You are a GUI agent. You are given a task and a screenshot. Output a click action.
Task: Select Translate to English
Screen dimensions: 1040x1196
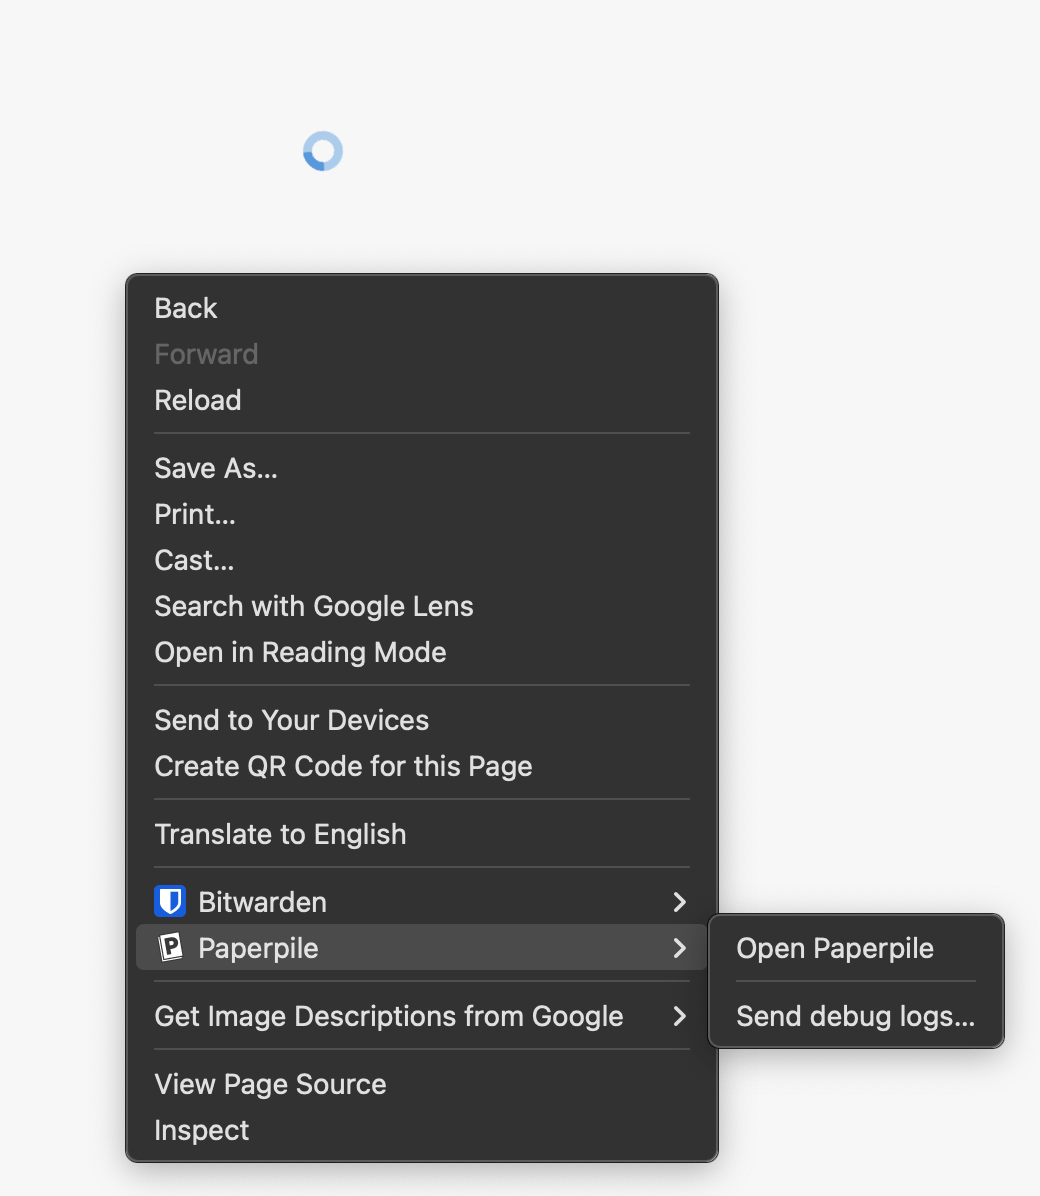[280, 834]
